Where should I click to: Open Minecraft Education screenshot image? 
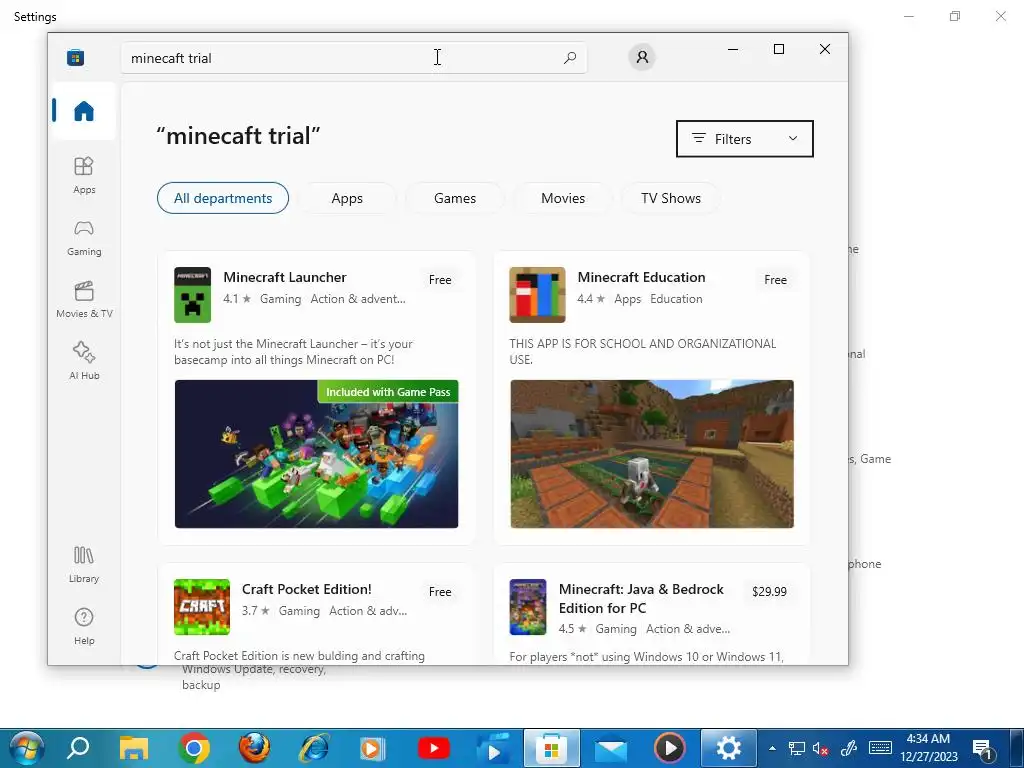652,454
